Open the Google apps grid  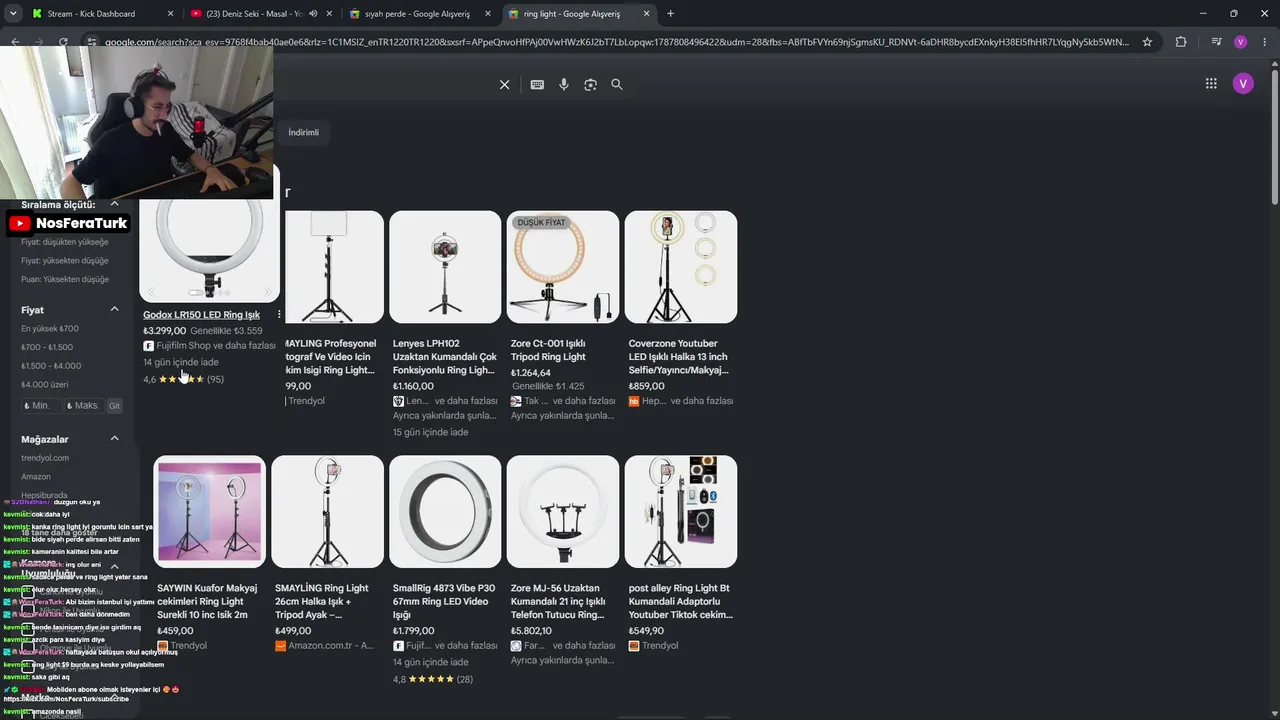(1211, 84)
